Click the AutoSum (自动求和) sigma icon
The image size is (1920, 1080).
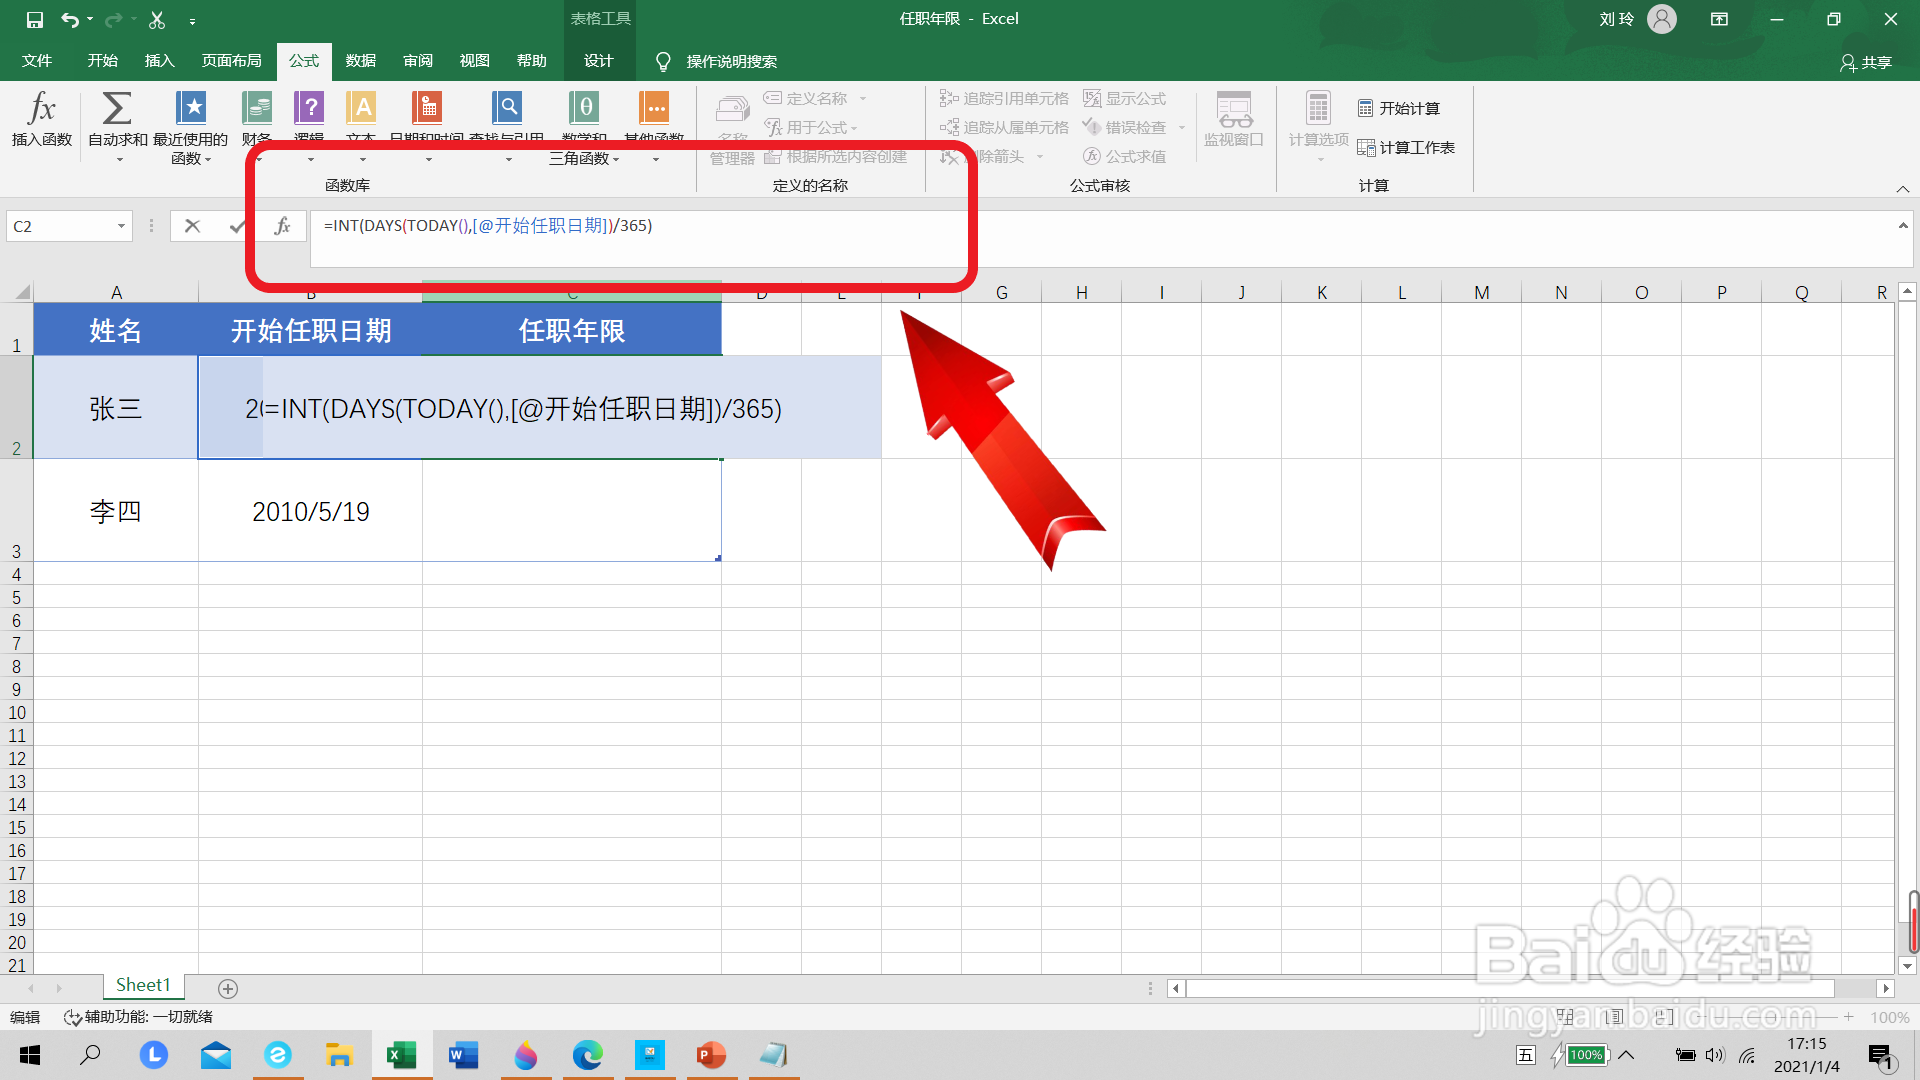point(117,108)
